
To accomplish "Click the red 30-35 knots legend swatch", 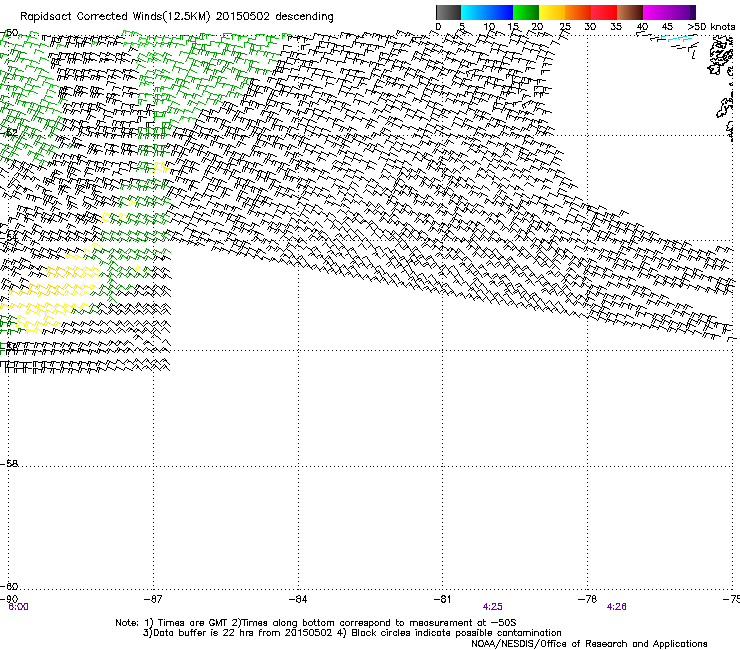I will [604, 12].
